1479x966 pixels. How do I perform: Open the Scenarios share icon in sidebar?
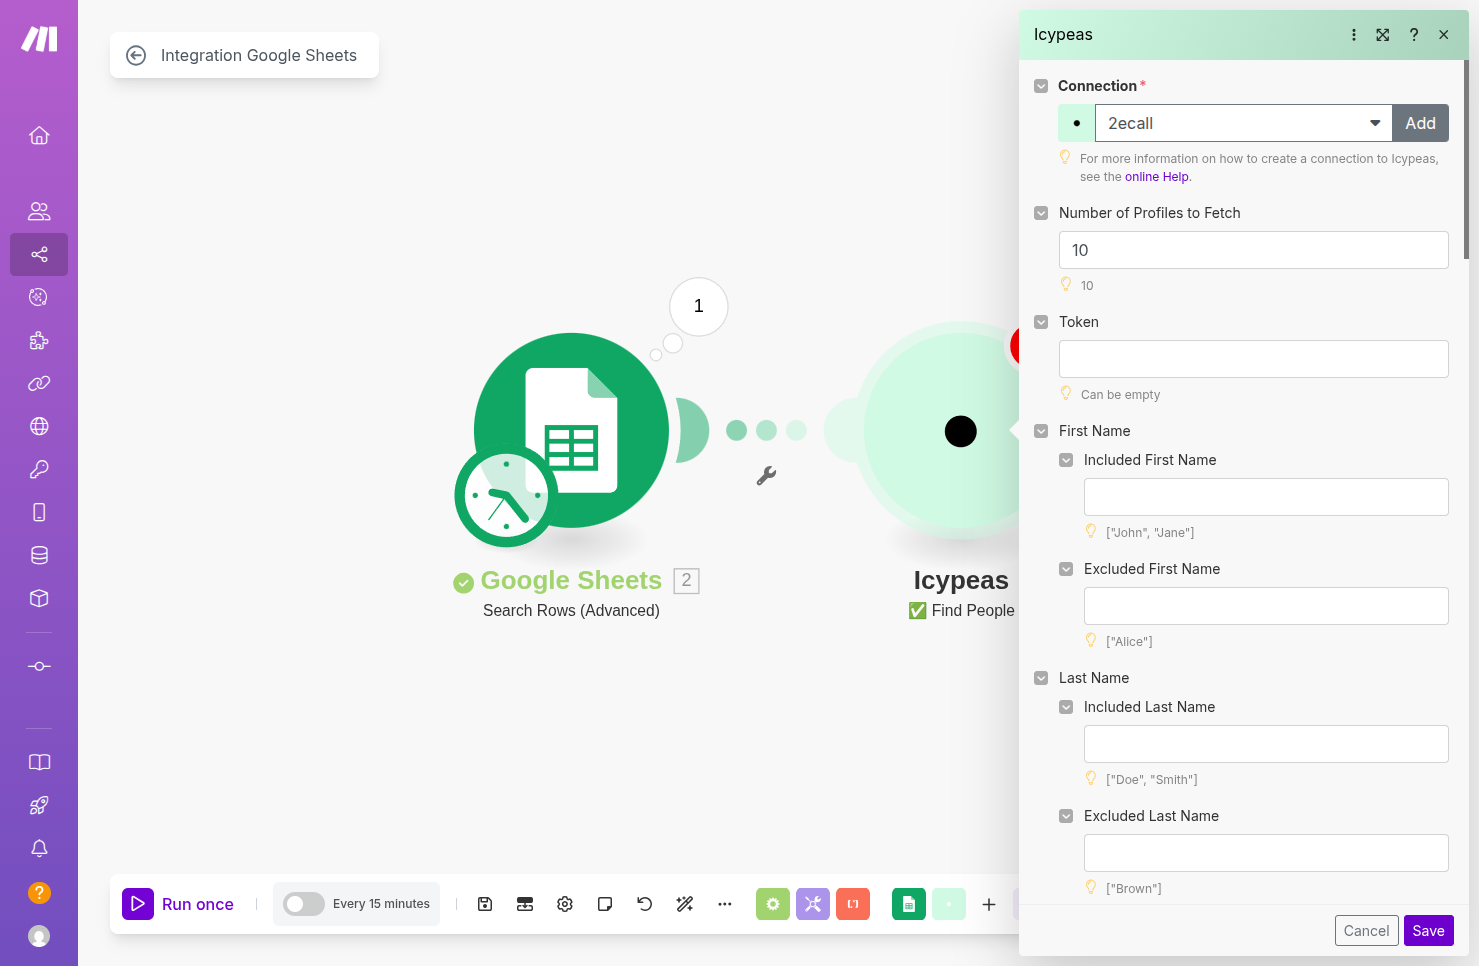click(39, 254)
